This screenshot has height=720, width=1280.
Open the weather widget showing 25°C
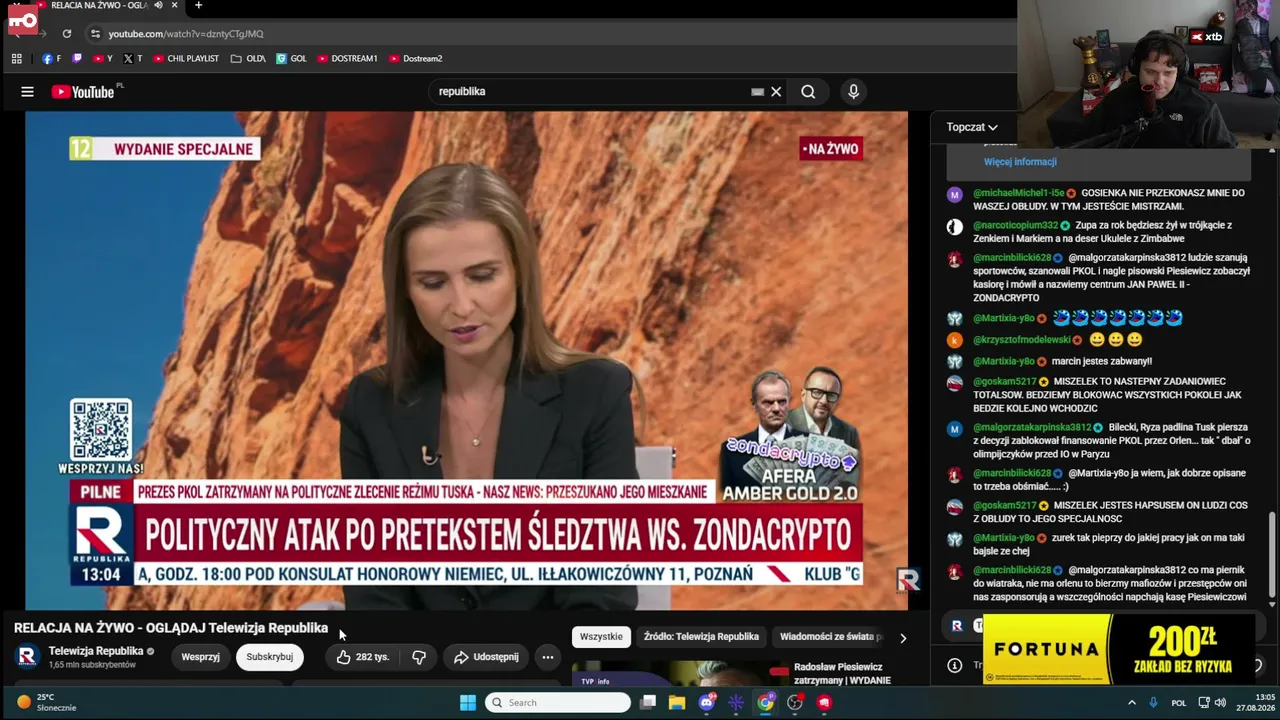(45, 702)
